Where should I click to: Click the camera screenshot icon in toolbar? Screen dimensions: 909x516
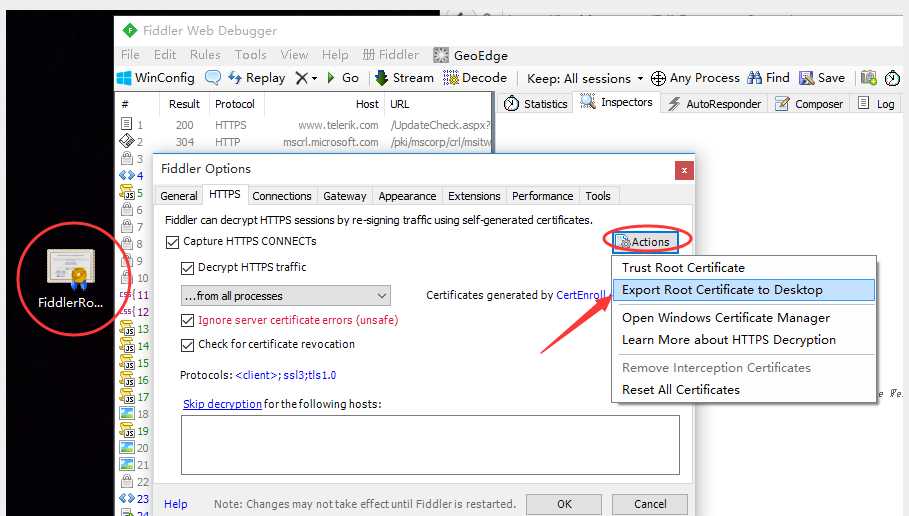point(868,78)
